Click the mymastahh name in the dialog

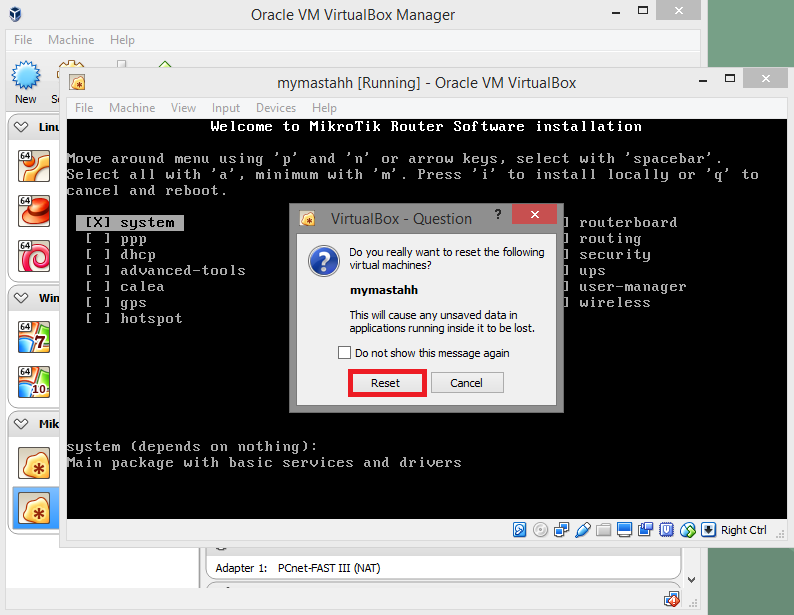pyautogui.click(x=384, y=290)
